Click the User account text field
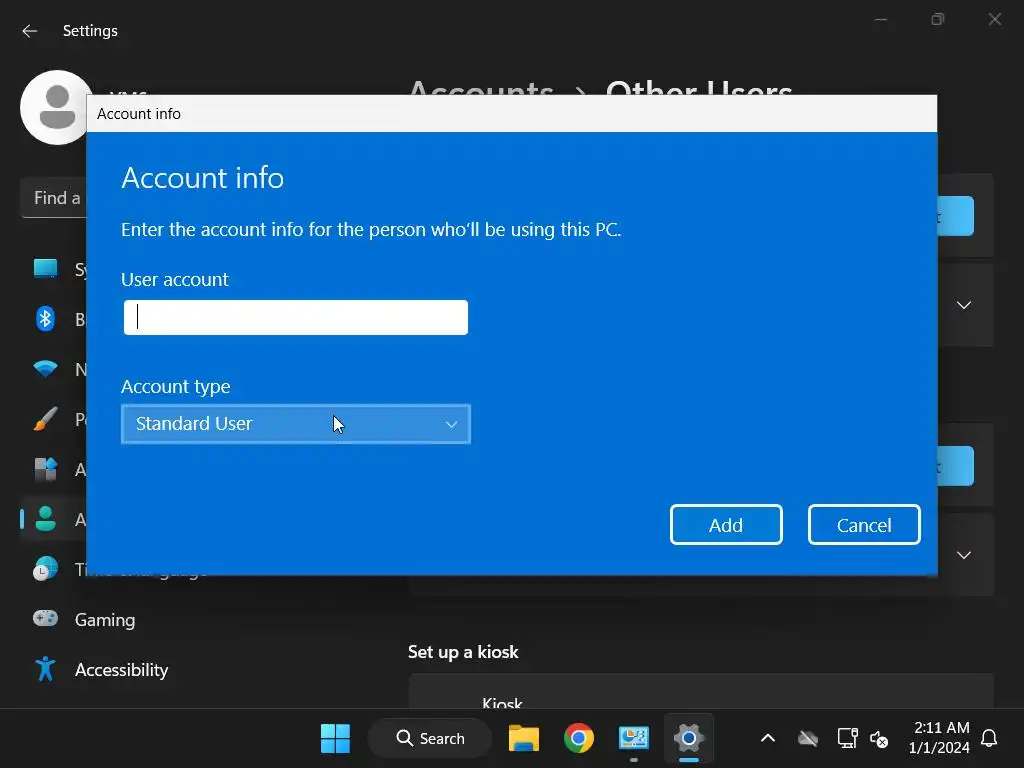 296,317
